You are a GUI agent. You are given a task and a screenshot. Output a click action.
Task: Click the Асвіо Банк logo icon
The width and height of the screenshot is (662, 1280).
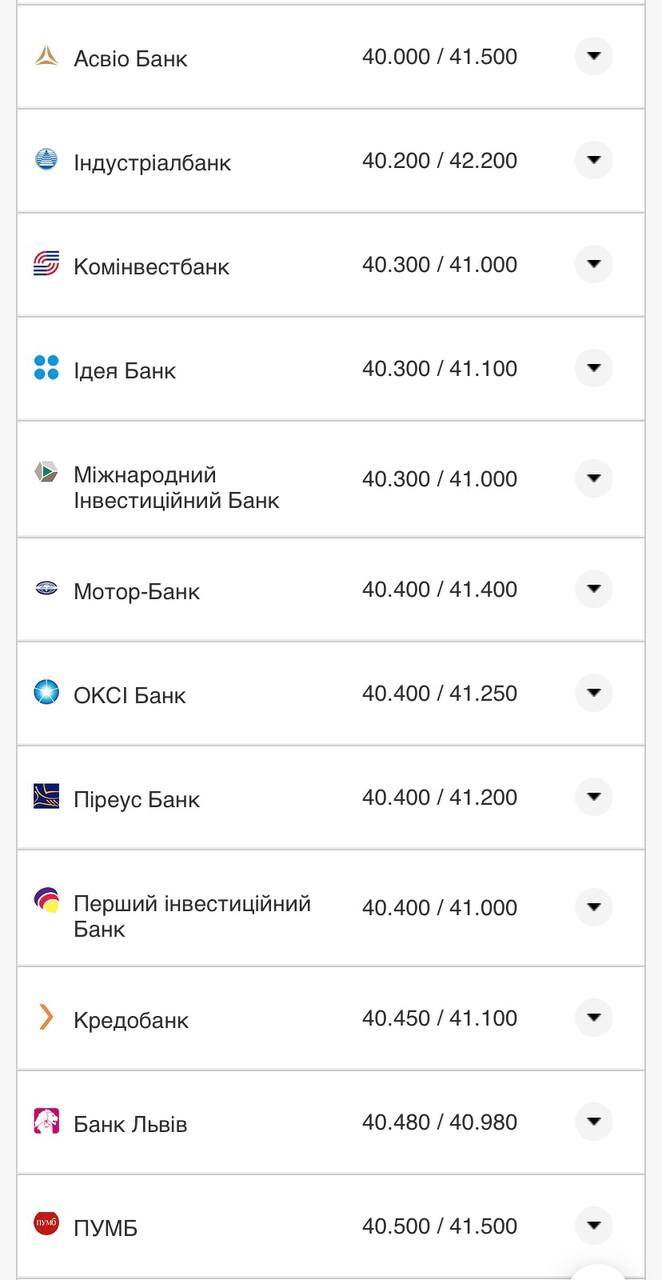click(48, 57)
